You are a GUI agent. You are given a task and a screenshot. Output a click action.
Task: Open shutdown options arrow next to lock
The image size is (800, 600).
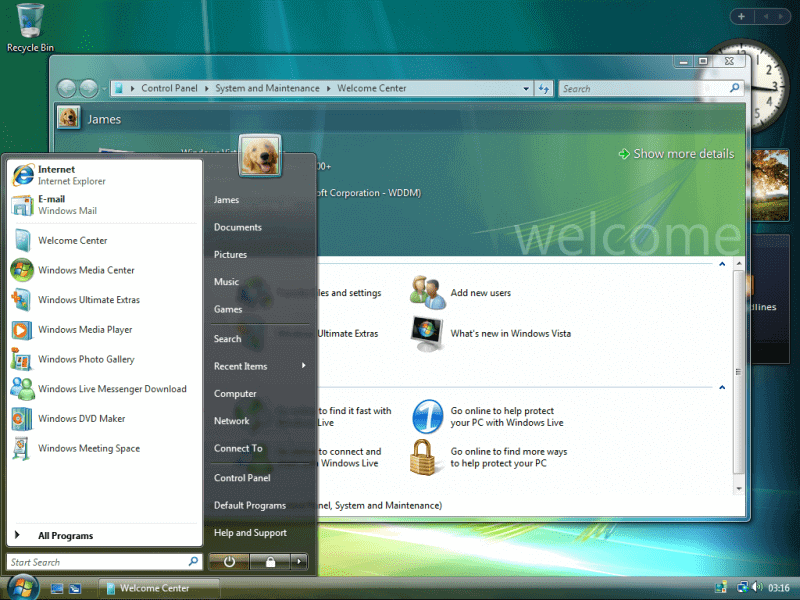click(x=299, y=562)
